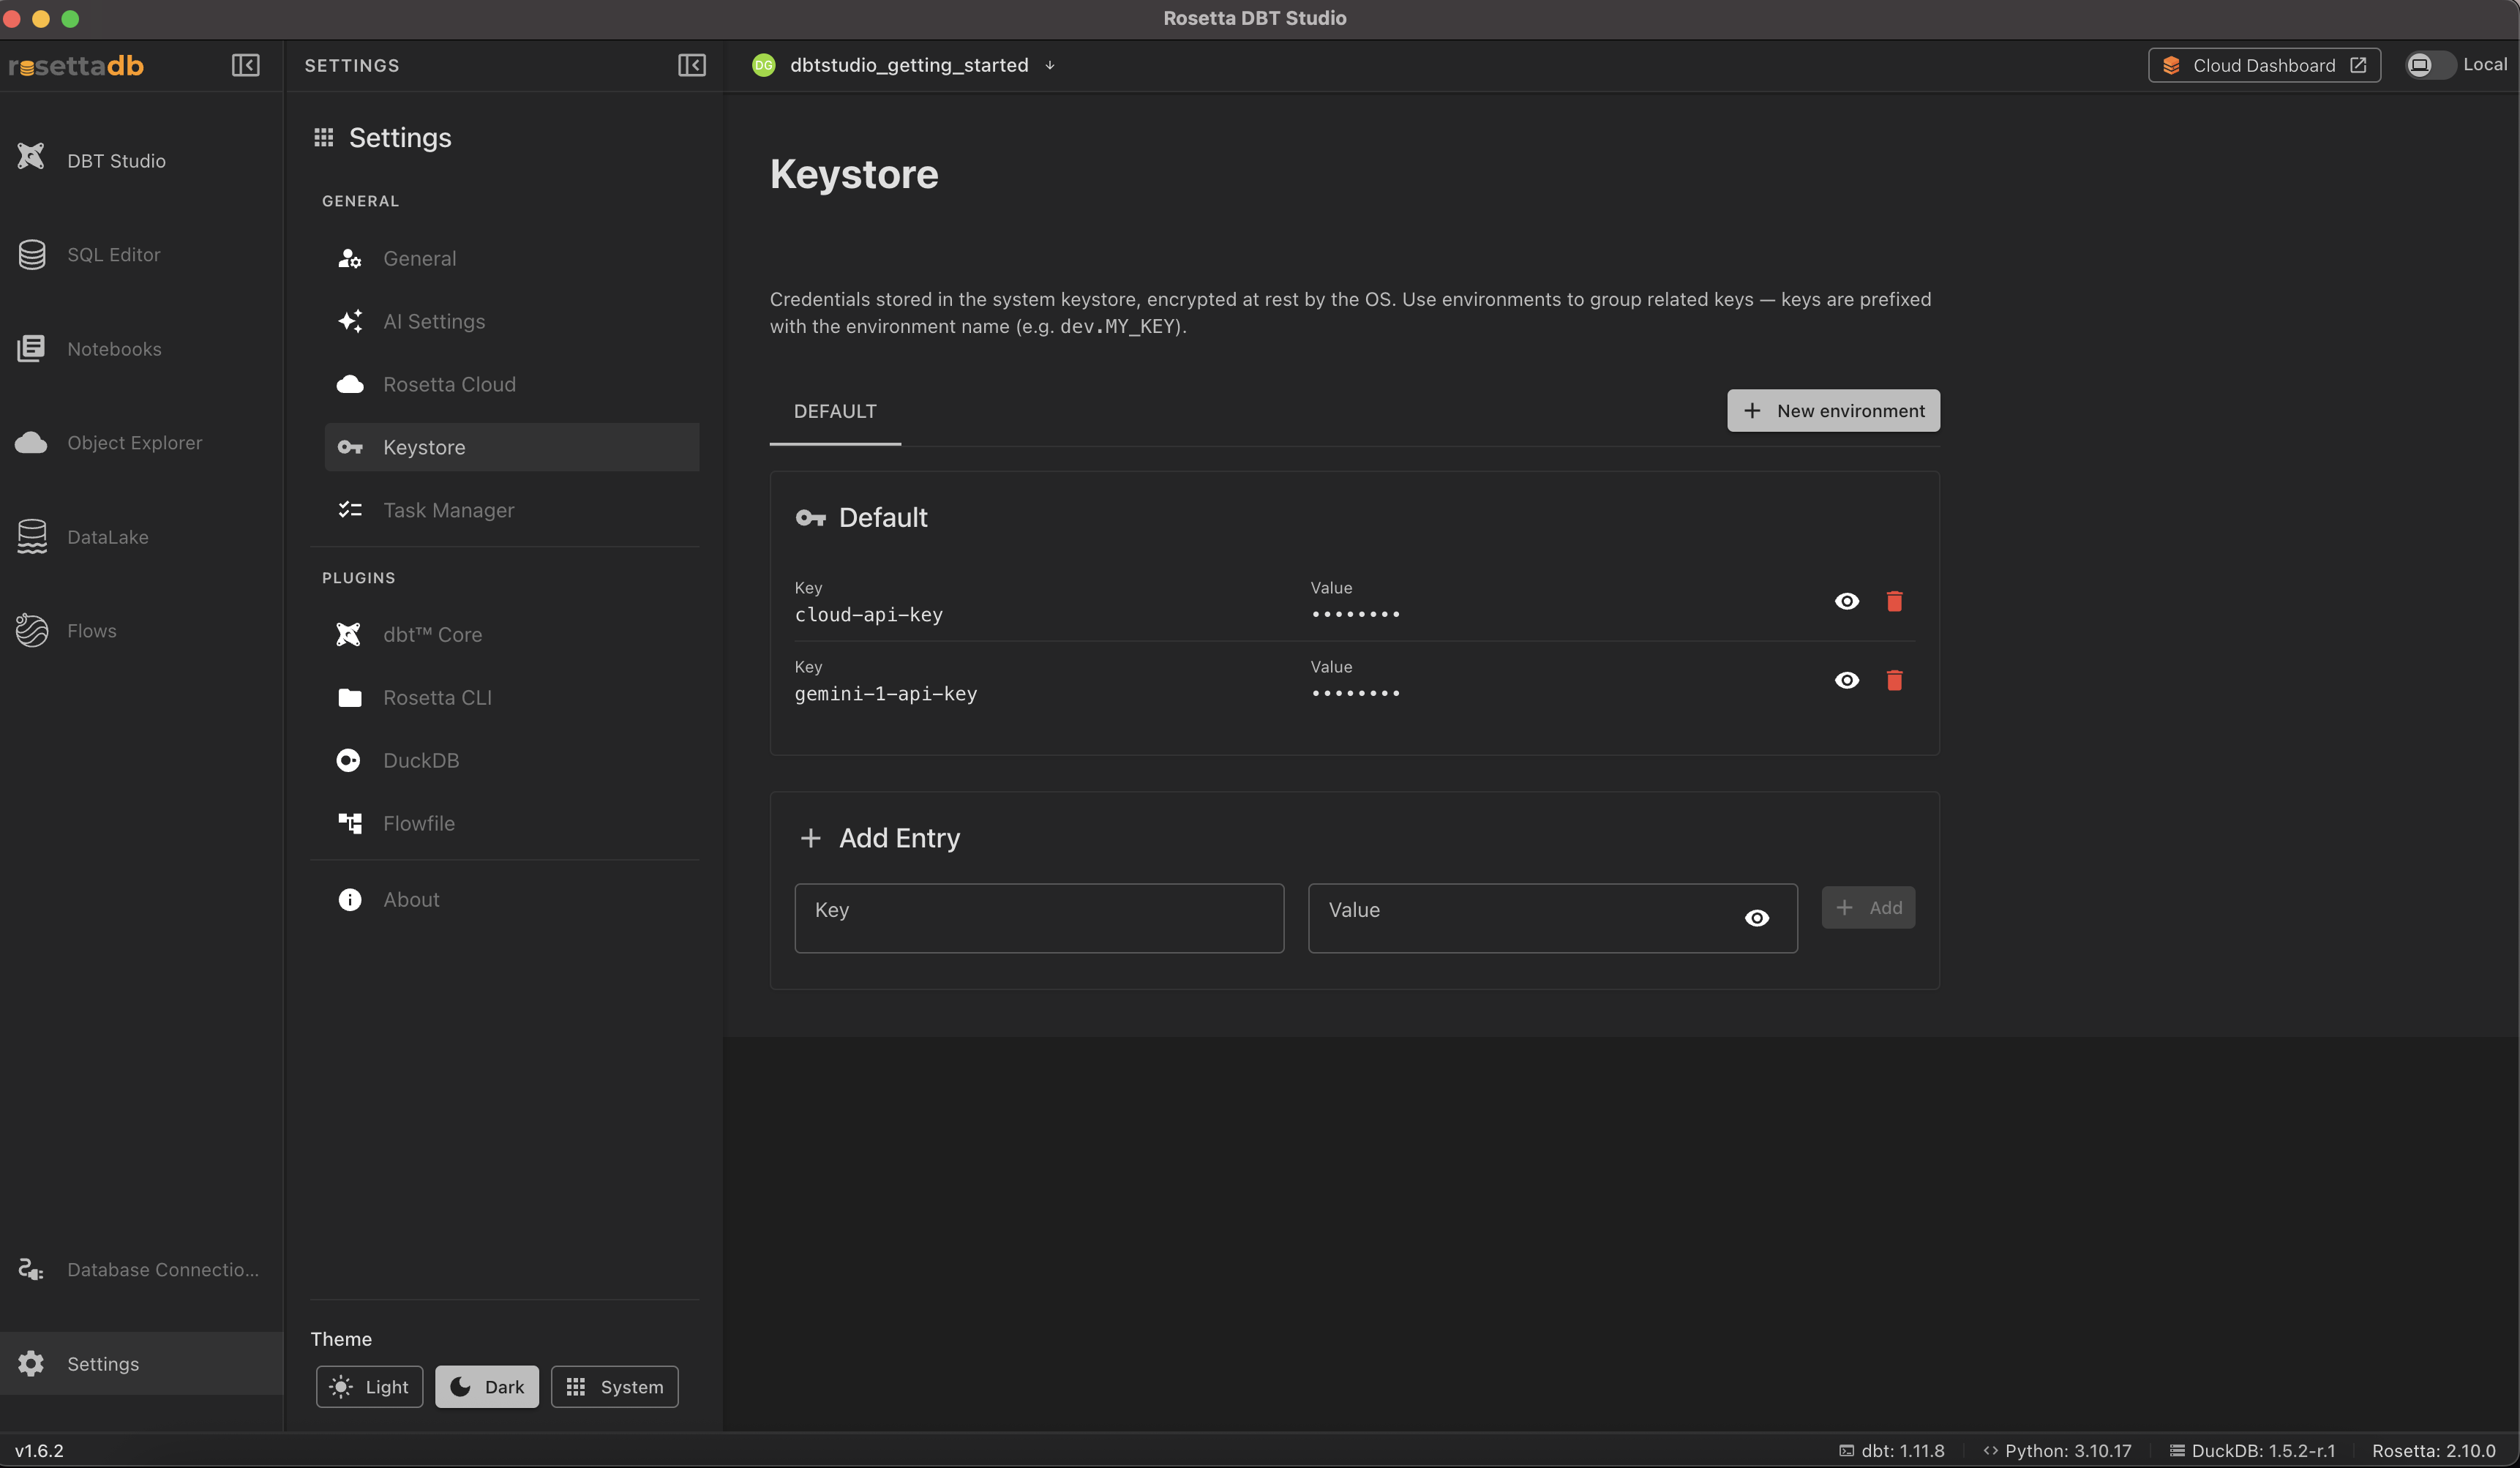Select the Light theme
2520x1468 pixels.
click(369, 1387)
